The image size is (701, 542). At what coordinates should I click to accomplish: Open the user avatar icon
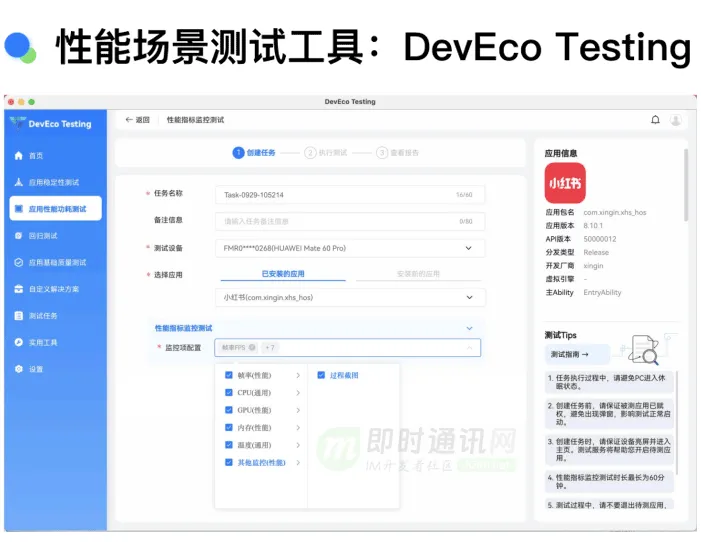point(676,120)
